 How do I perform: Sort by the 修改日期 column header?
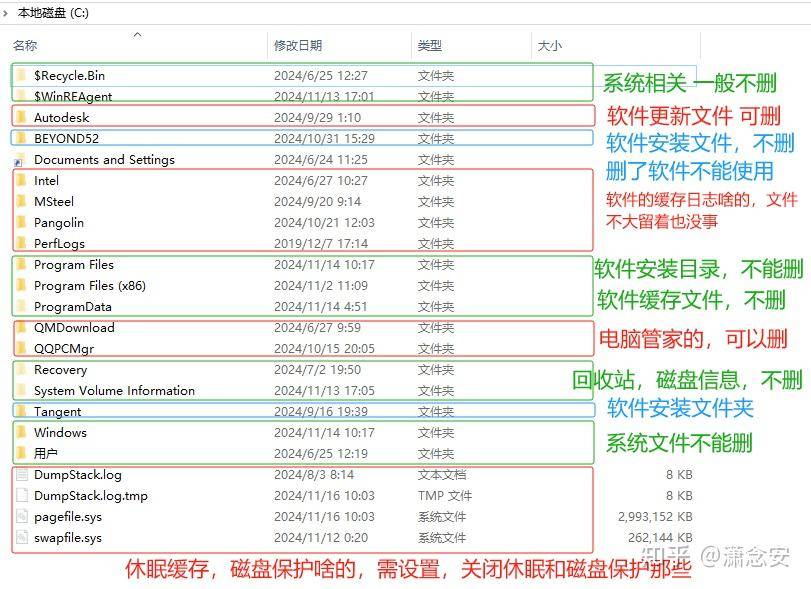tap(298, 46)
